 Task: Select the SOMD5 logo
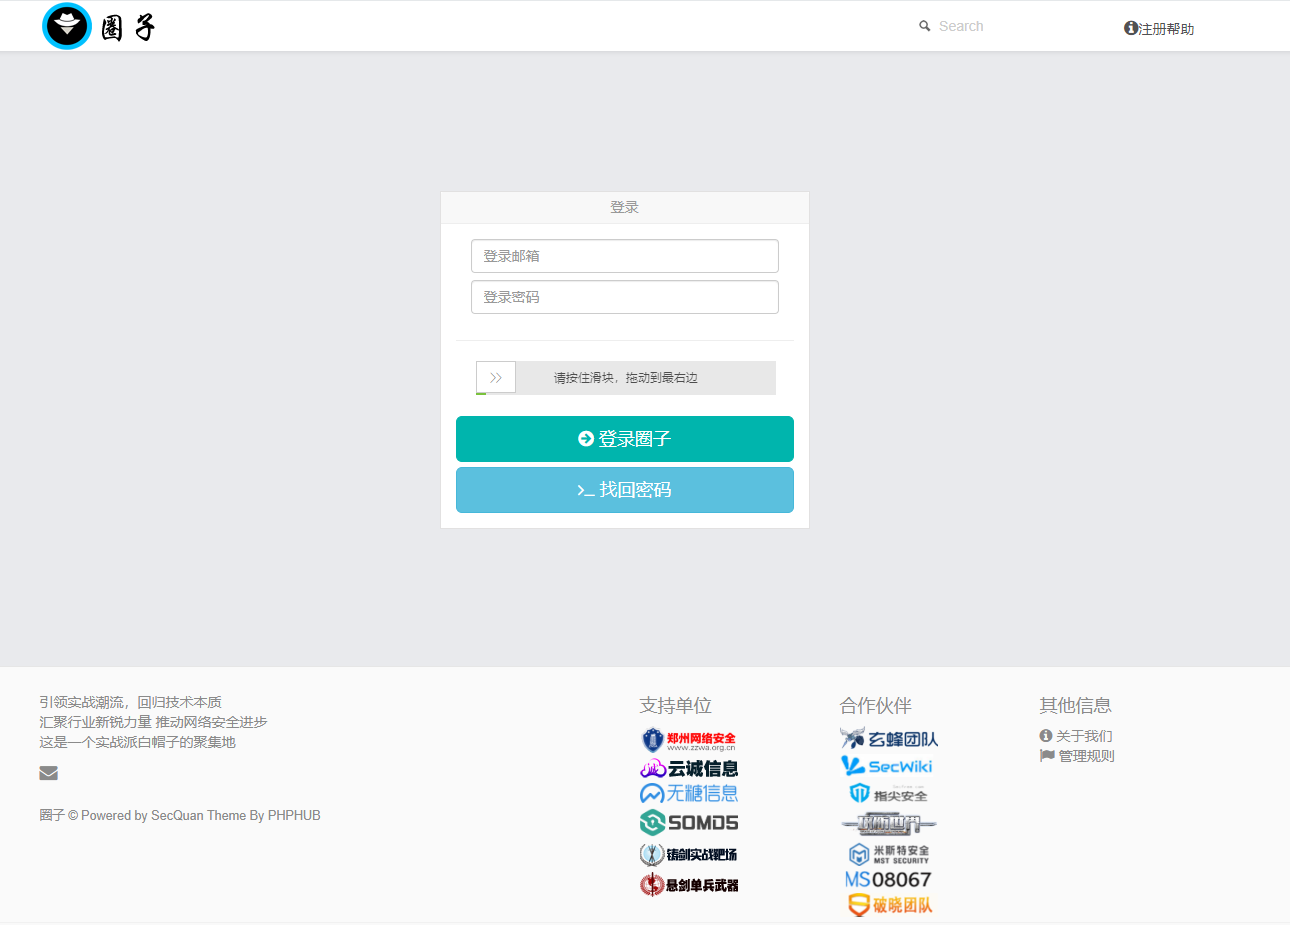(689, 822)
